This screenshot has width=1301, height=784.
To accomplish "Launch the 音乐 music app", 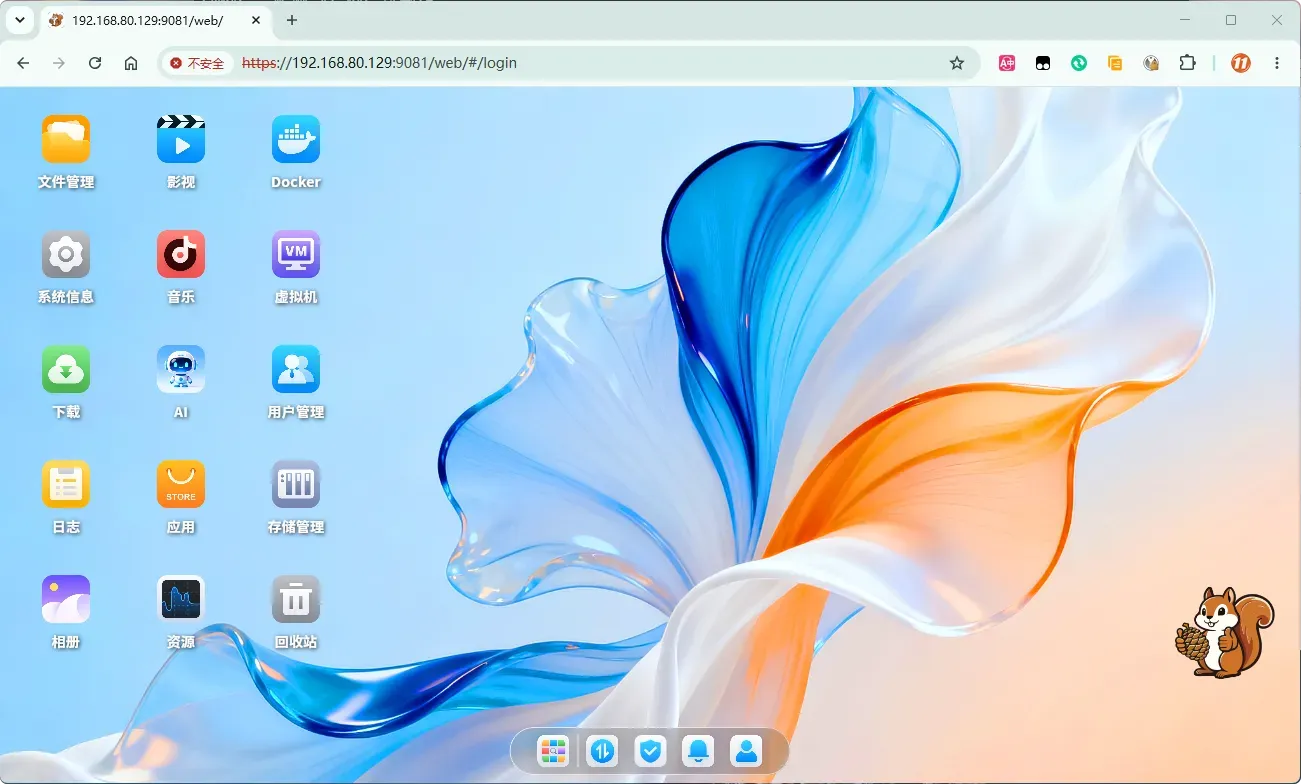I will (181, 254).
